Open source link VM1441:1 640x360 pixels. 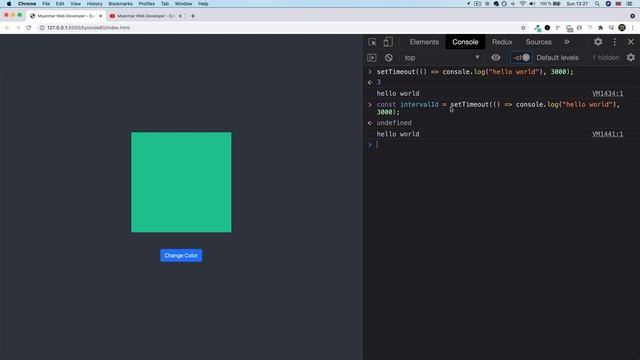tap(607, 134)
